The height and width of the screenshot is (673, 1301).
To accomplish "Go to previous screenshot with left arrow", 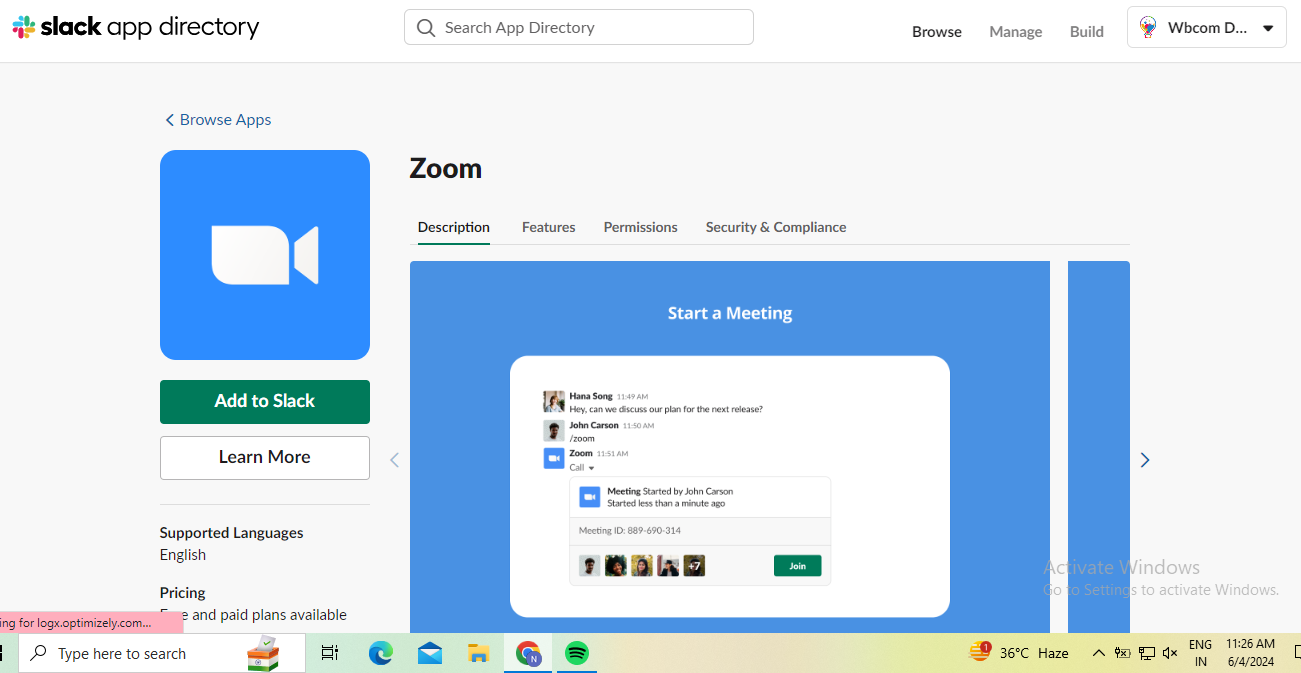I will coord(394,460).
